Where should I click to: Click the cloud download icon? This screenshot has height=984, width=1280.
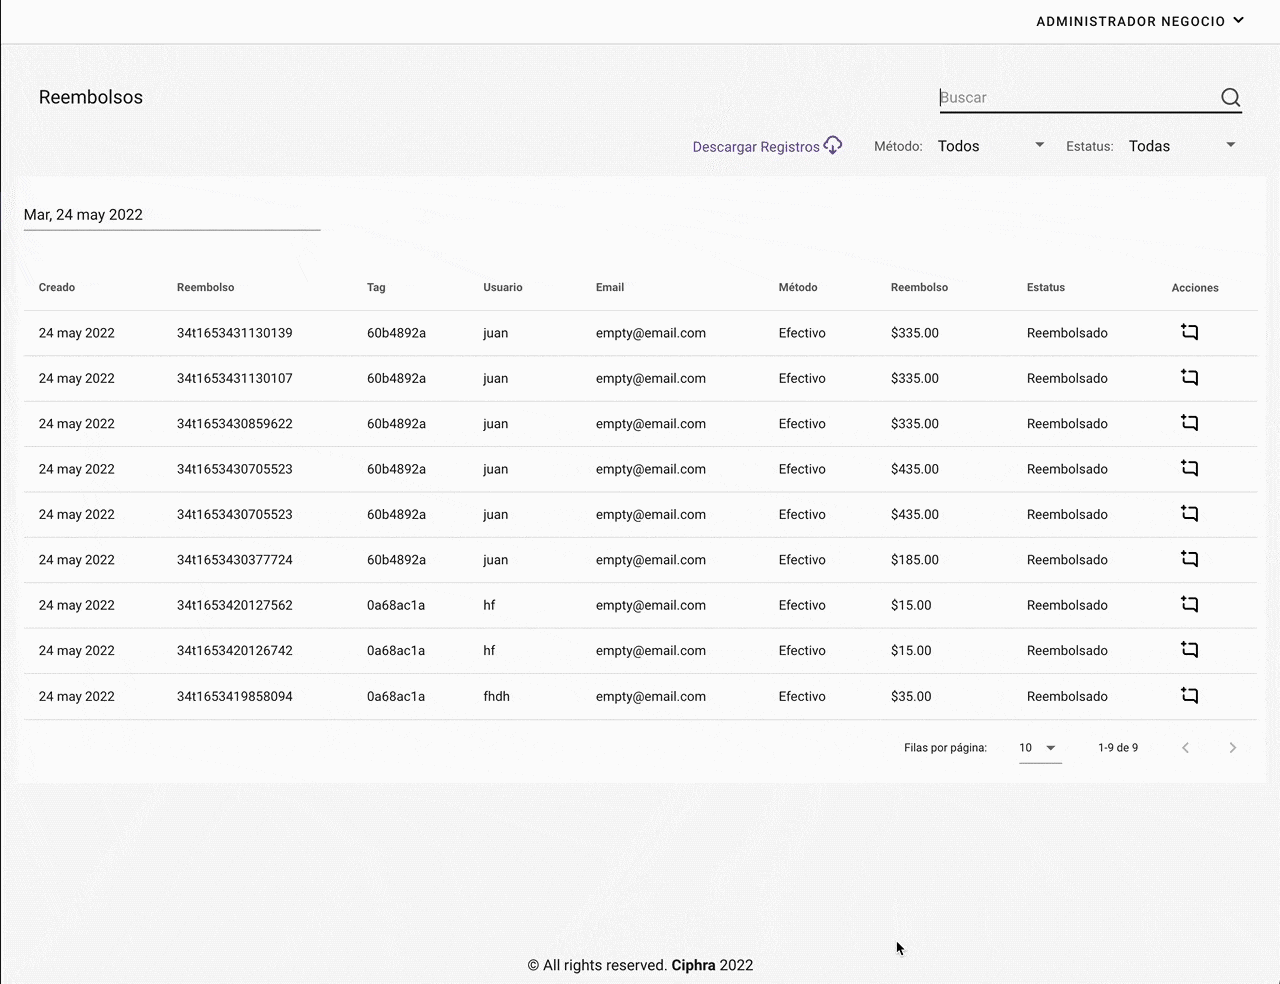pos(832,146)
